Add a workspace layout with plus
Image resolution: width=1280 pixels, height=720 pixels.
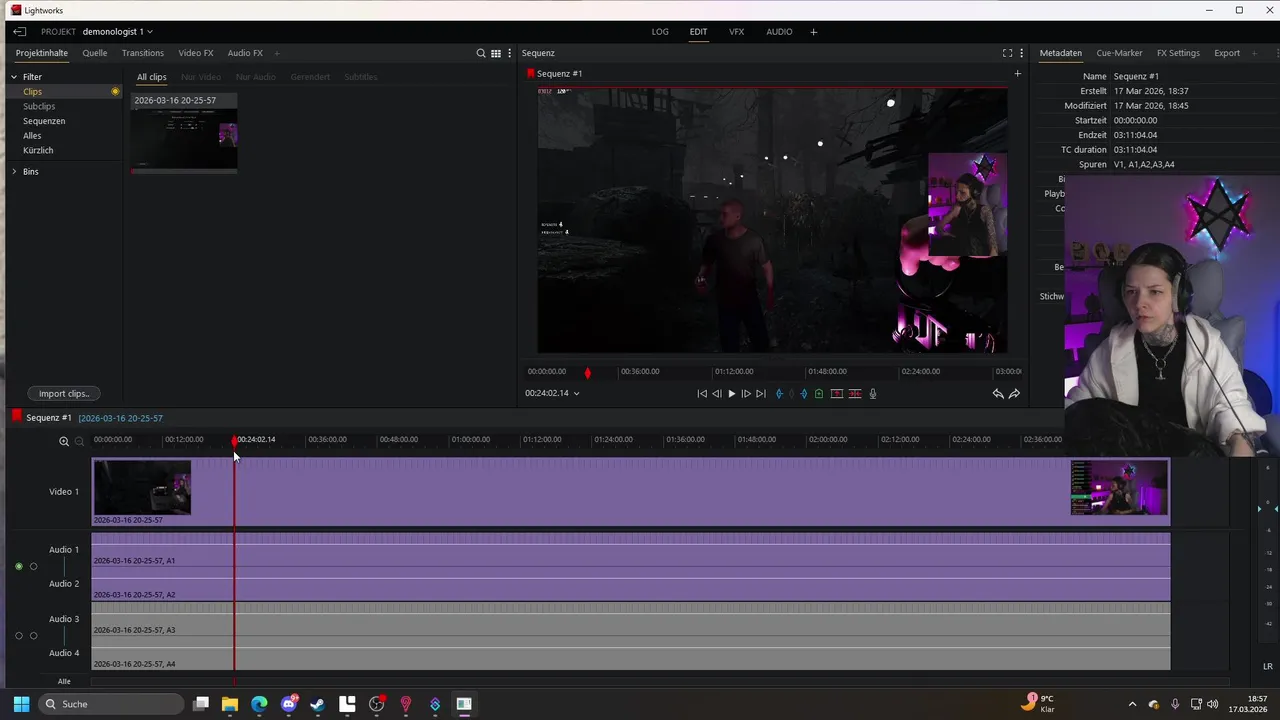pyautogui.click(x=813, y=32)
